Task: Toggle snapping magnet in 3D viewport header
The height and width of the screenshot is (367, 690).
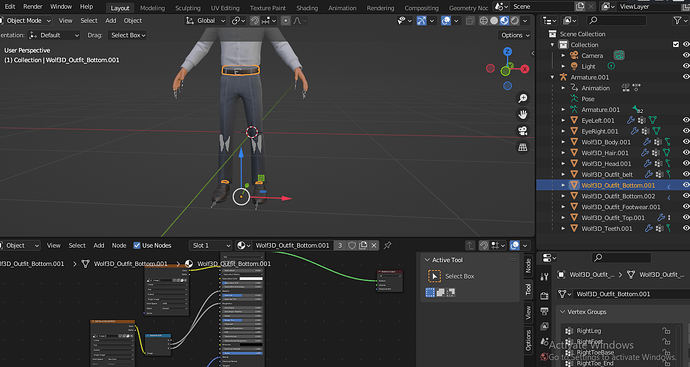Action: [x=255, y=21]
